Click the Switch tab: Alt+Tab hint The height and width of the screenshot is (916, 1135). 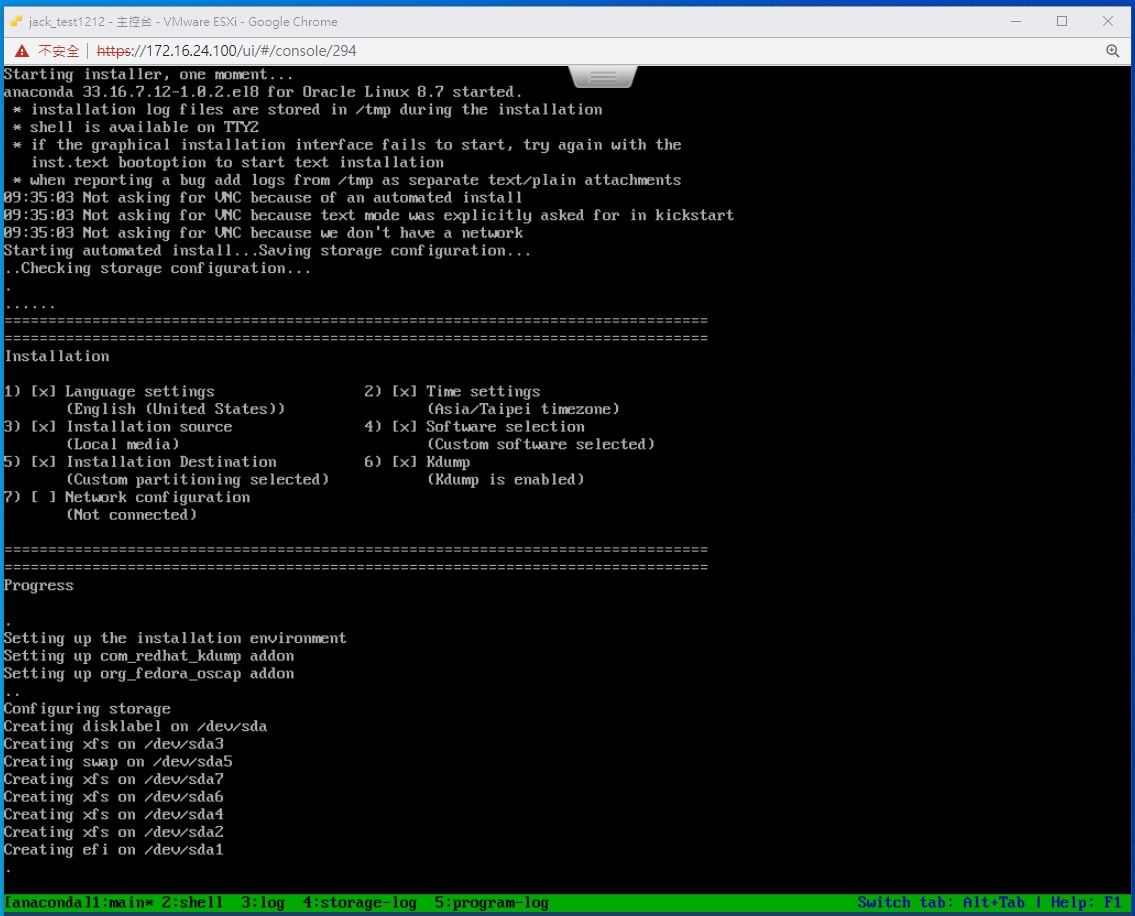(x=941, y=903)
